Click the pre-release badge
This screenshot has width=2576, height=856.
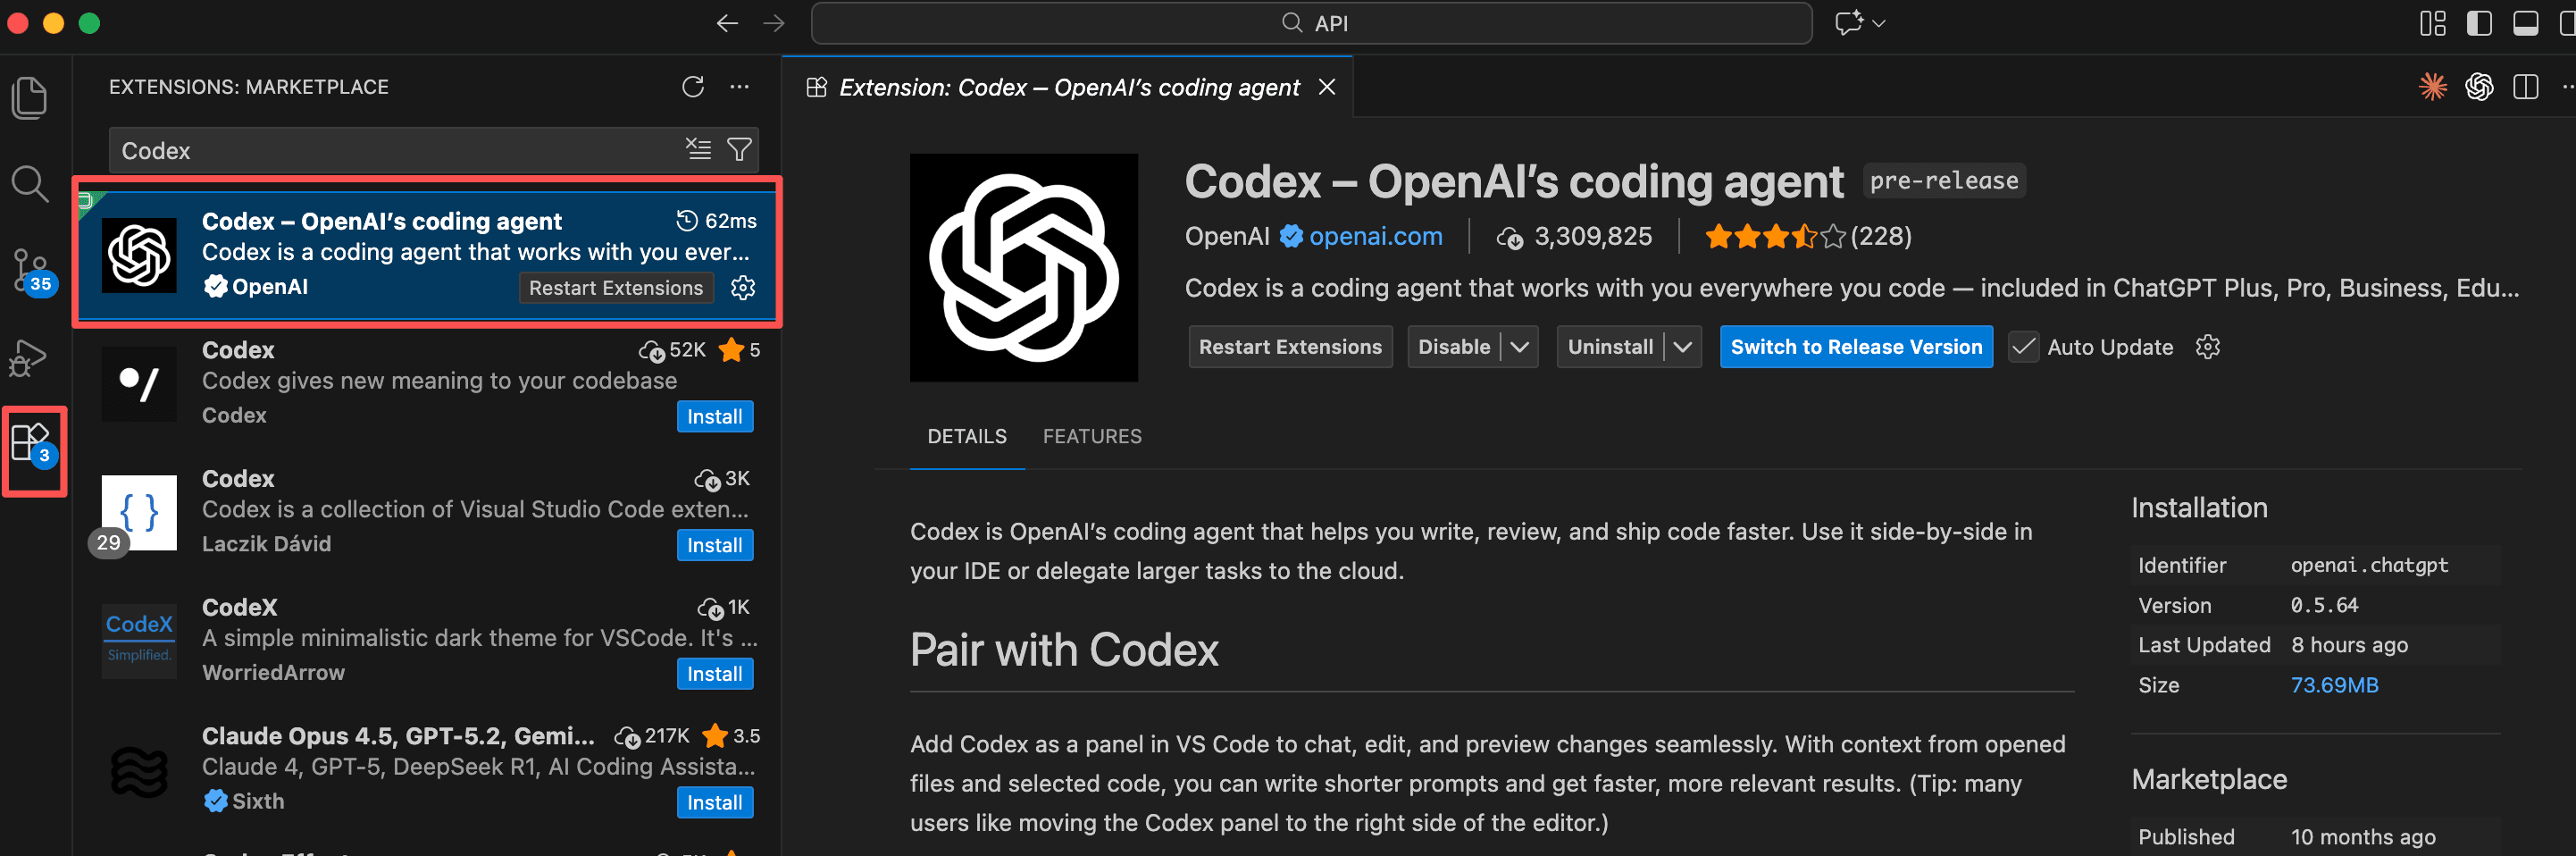(1944, 181)
